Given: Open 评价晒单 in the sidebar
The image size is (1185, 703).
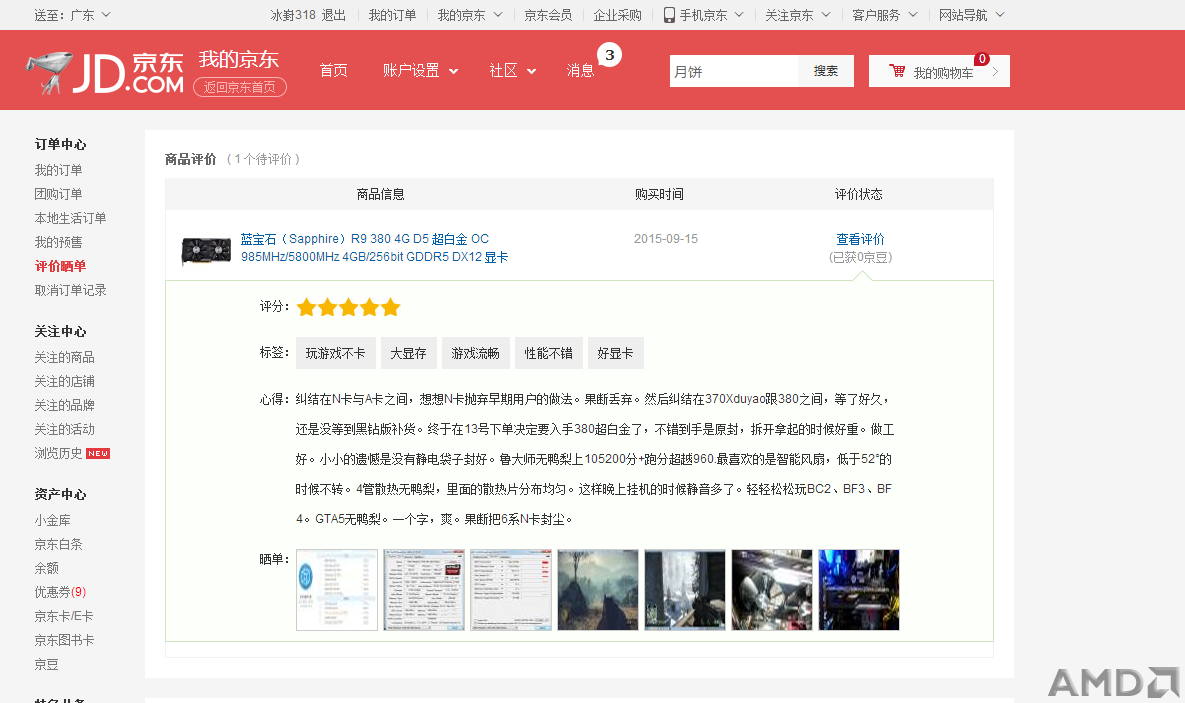Looking at the screenshot, I should click(x=60, y=266).
